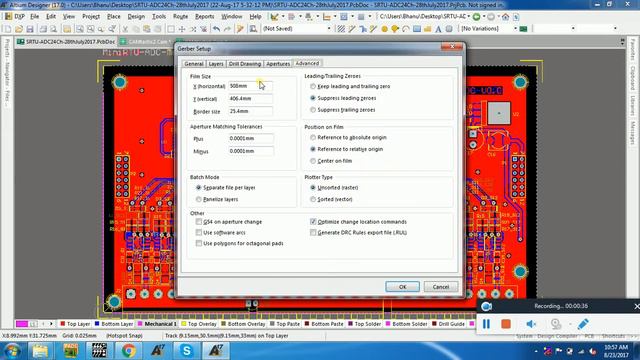Click the place fill rectangle icon
The height and width of the screenshot is (360, 640).
[x=417, y=29]
